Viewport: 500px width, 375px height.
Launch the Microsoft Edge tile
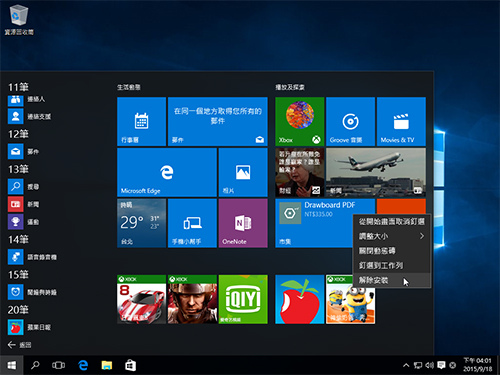pos(167,172)
